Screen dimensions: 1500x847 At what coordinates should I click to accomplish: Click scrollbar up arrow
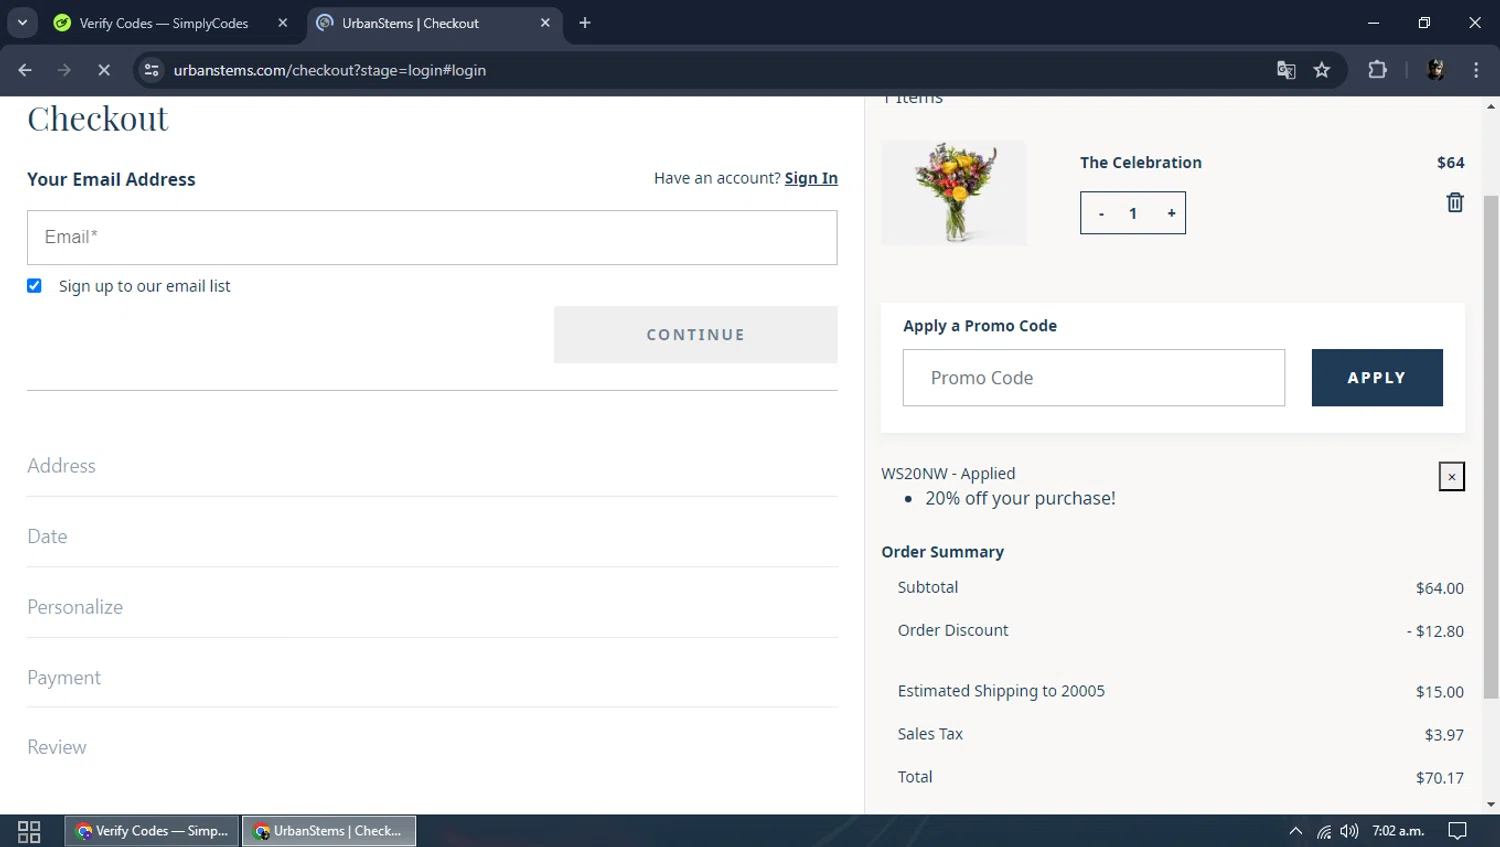(1491, 106)
